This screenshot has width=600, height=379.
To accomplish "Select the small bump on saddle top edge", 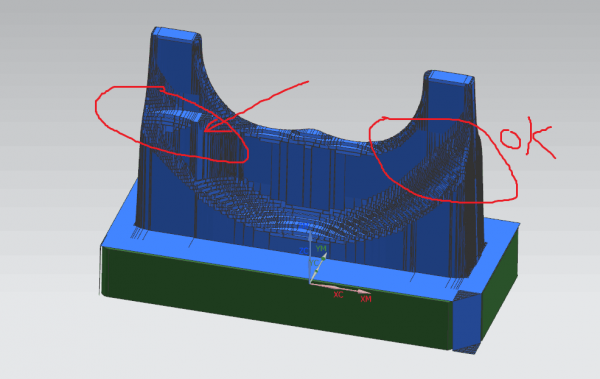I will pyautogui.click(x=312, y=131).
